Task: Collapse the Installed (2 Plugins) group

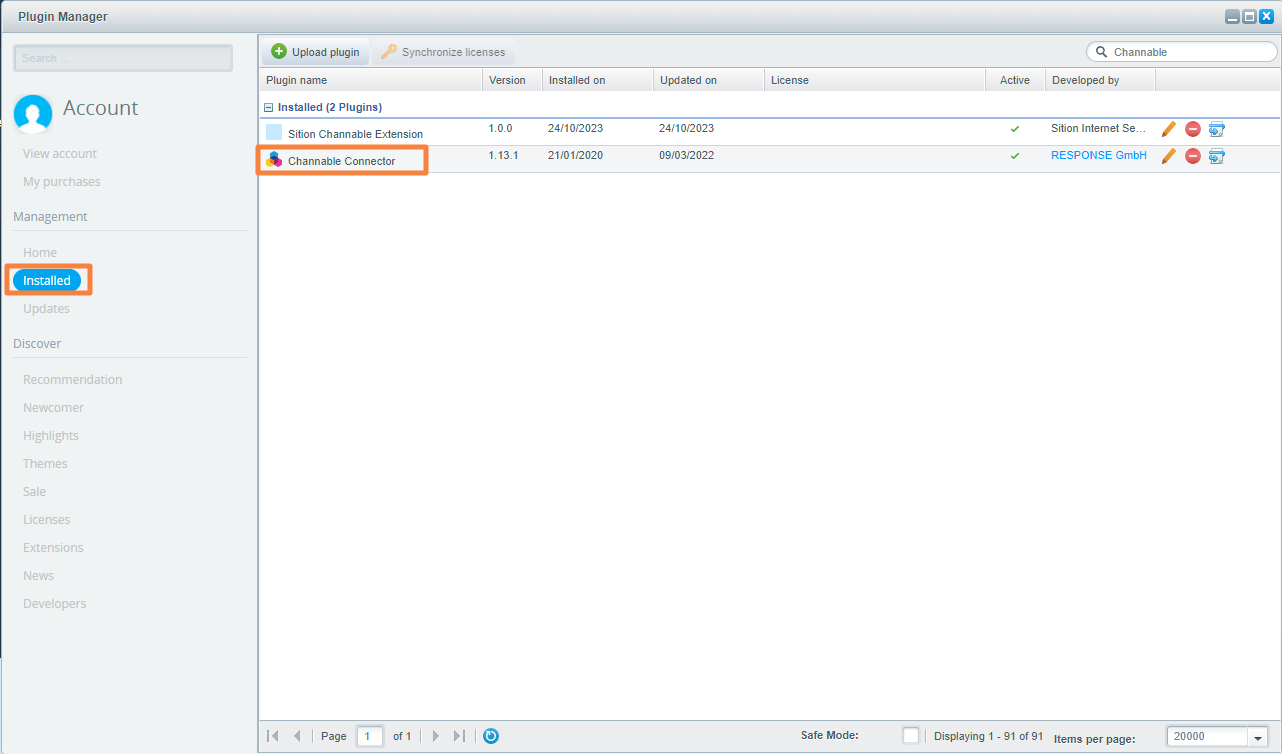Action: click(268, 107)
